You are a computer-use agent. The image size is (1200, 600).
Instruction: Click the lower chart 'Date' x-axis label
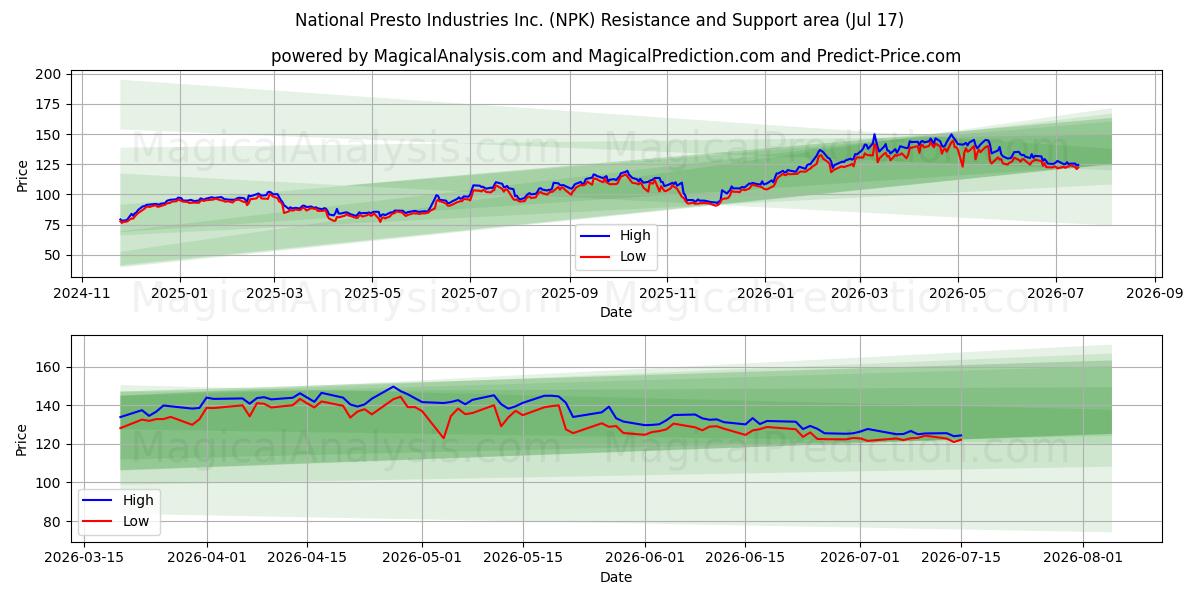point(616,577)
